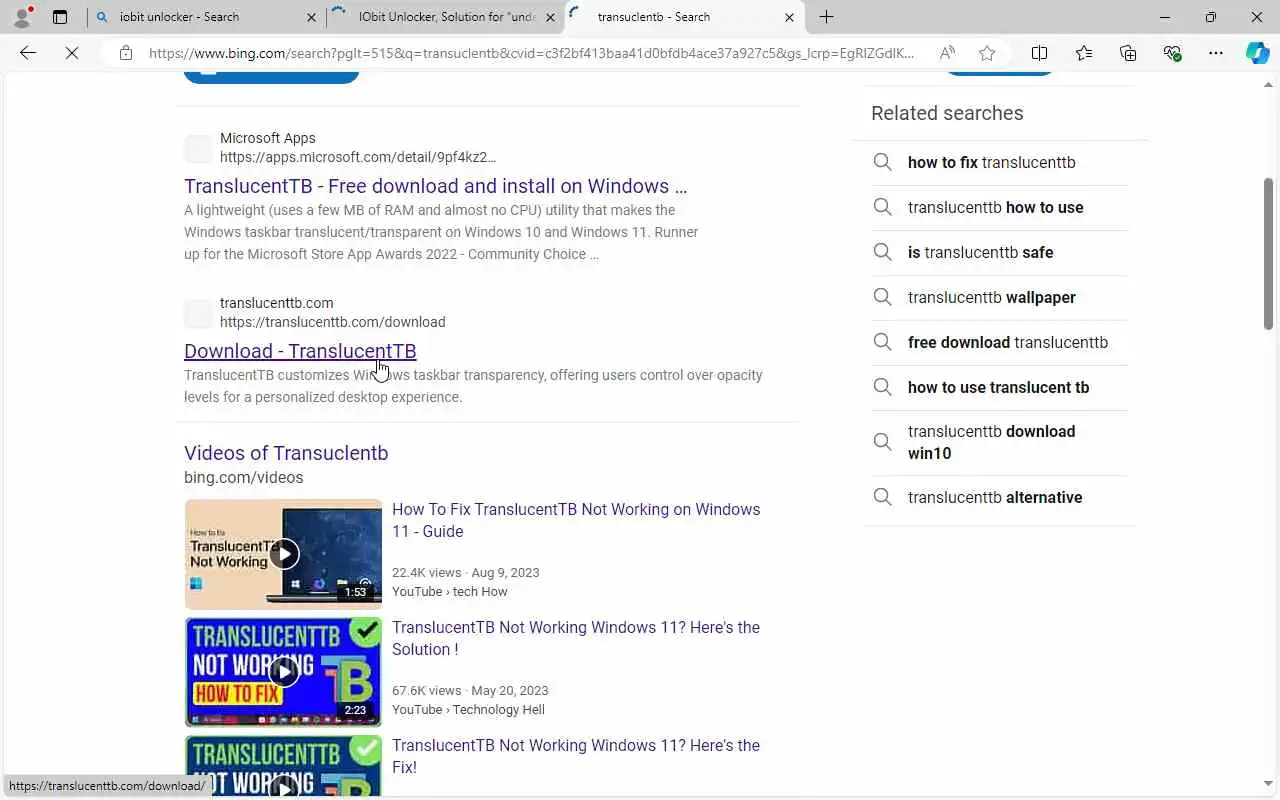Open Here's the Fix video title
Image resolution: width=1280 pixels, height=800 pixels.
pyautogui.click(x=576, y=756)
